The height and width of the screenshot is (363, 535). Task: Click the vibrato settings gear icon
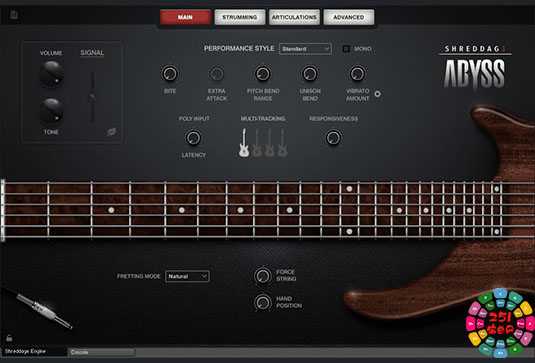tap(377, 94)
